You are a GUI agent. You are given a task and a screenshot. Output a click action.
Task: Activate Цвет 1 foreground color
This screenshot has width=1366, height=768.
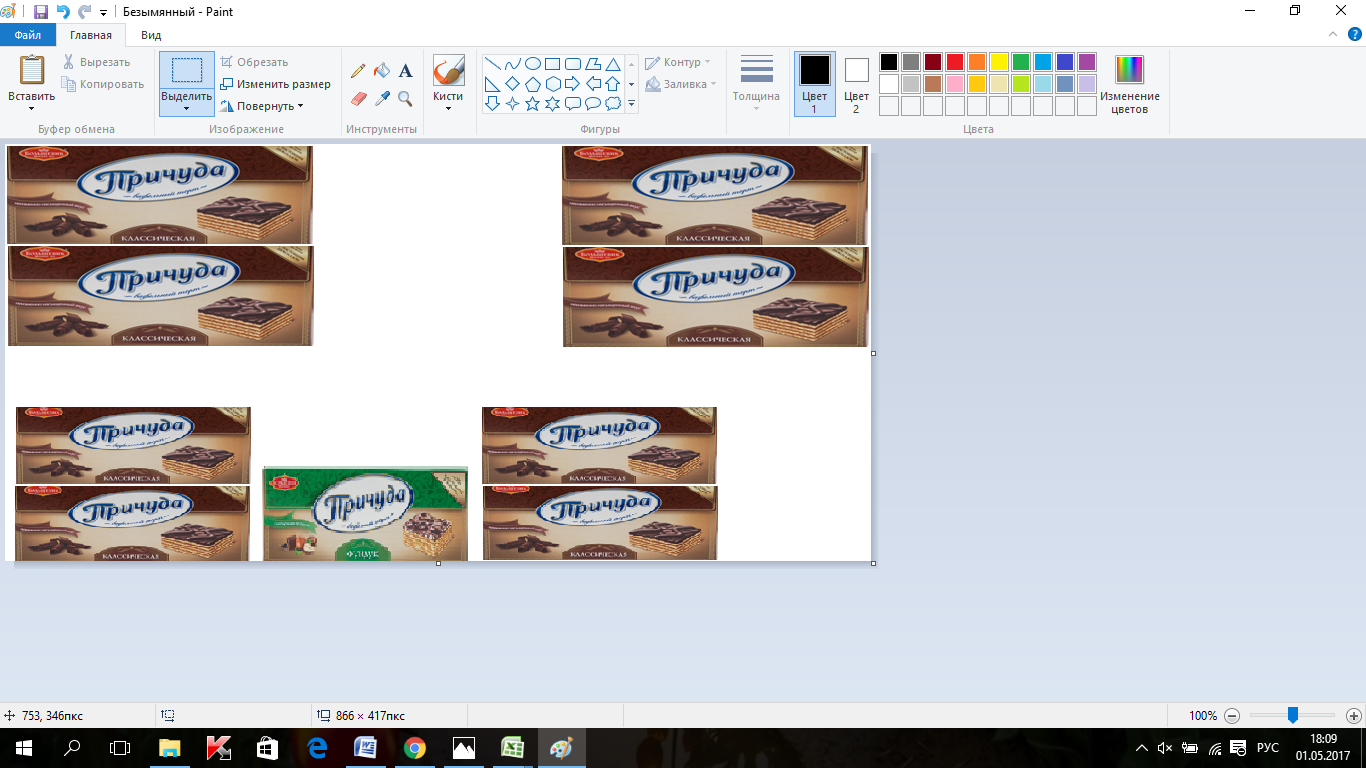(x=814, y=84)
